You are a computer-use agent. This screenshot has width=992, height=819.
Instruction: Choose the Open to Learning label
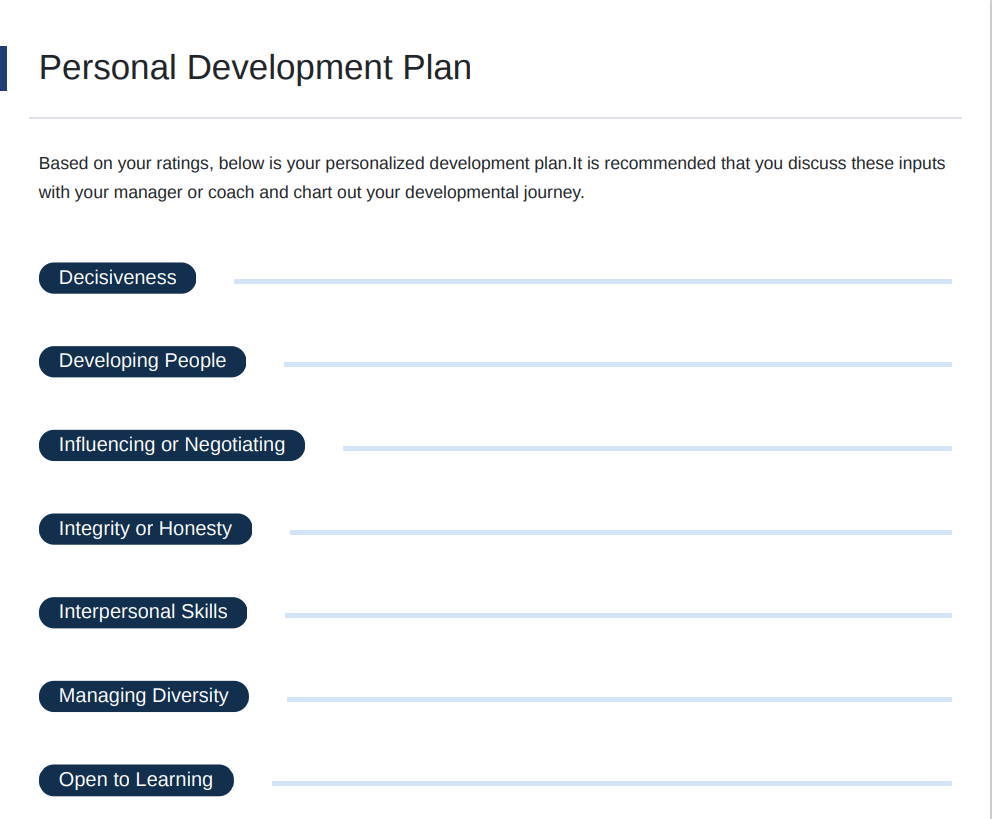[x=135, y=780]
